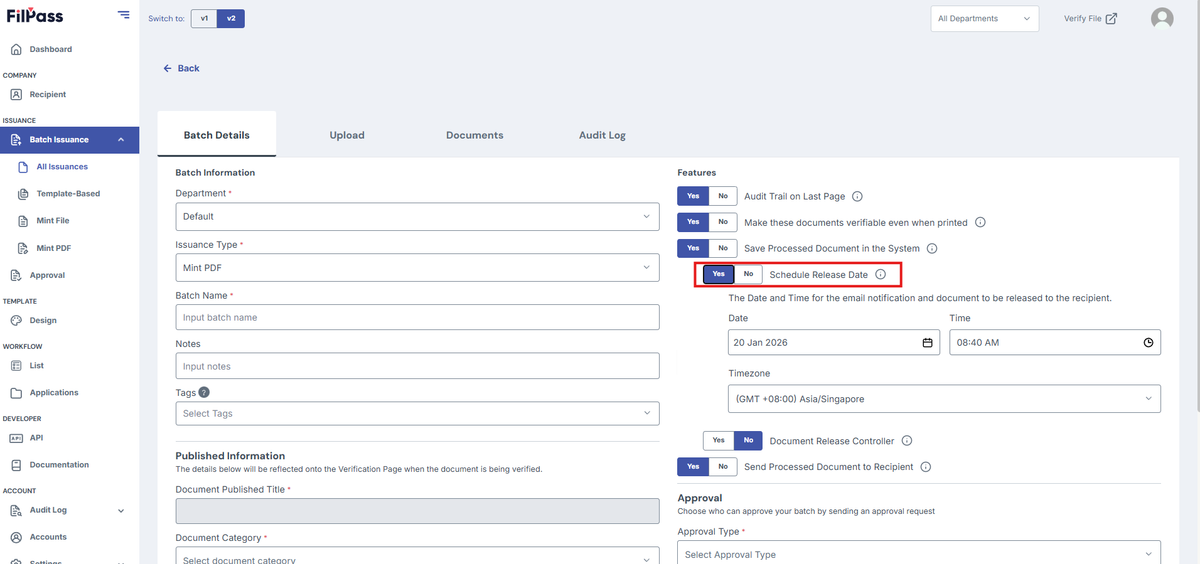The image size is (1200, 564).
Task: Click the Batch Name input field
Action: tap(417, 317)
